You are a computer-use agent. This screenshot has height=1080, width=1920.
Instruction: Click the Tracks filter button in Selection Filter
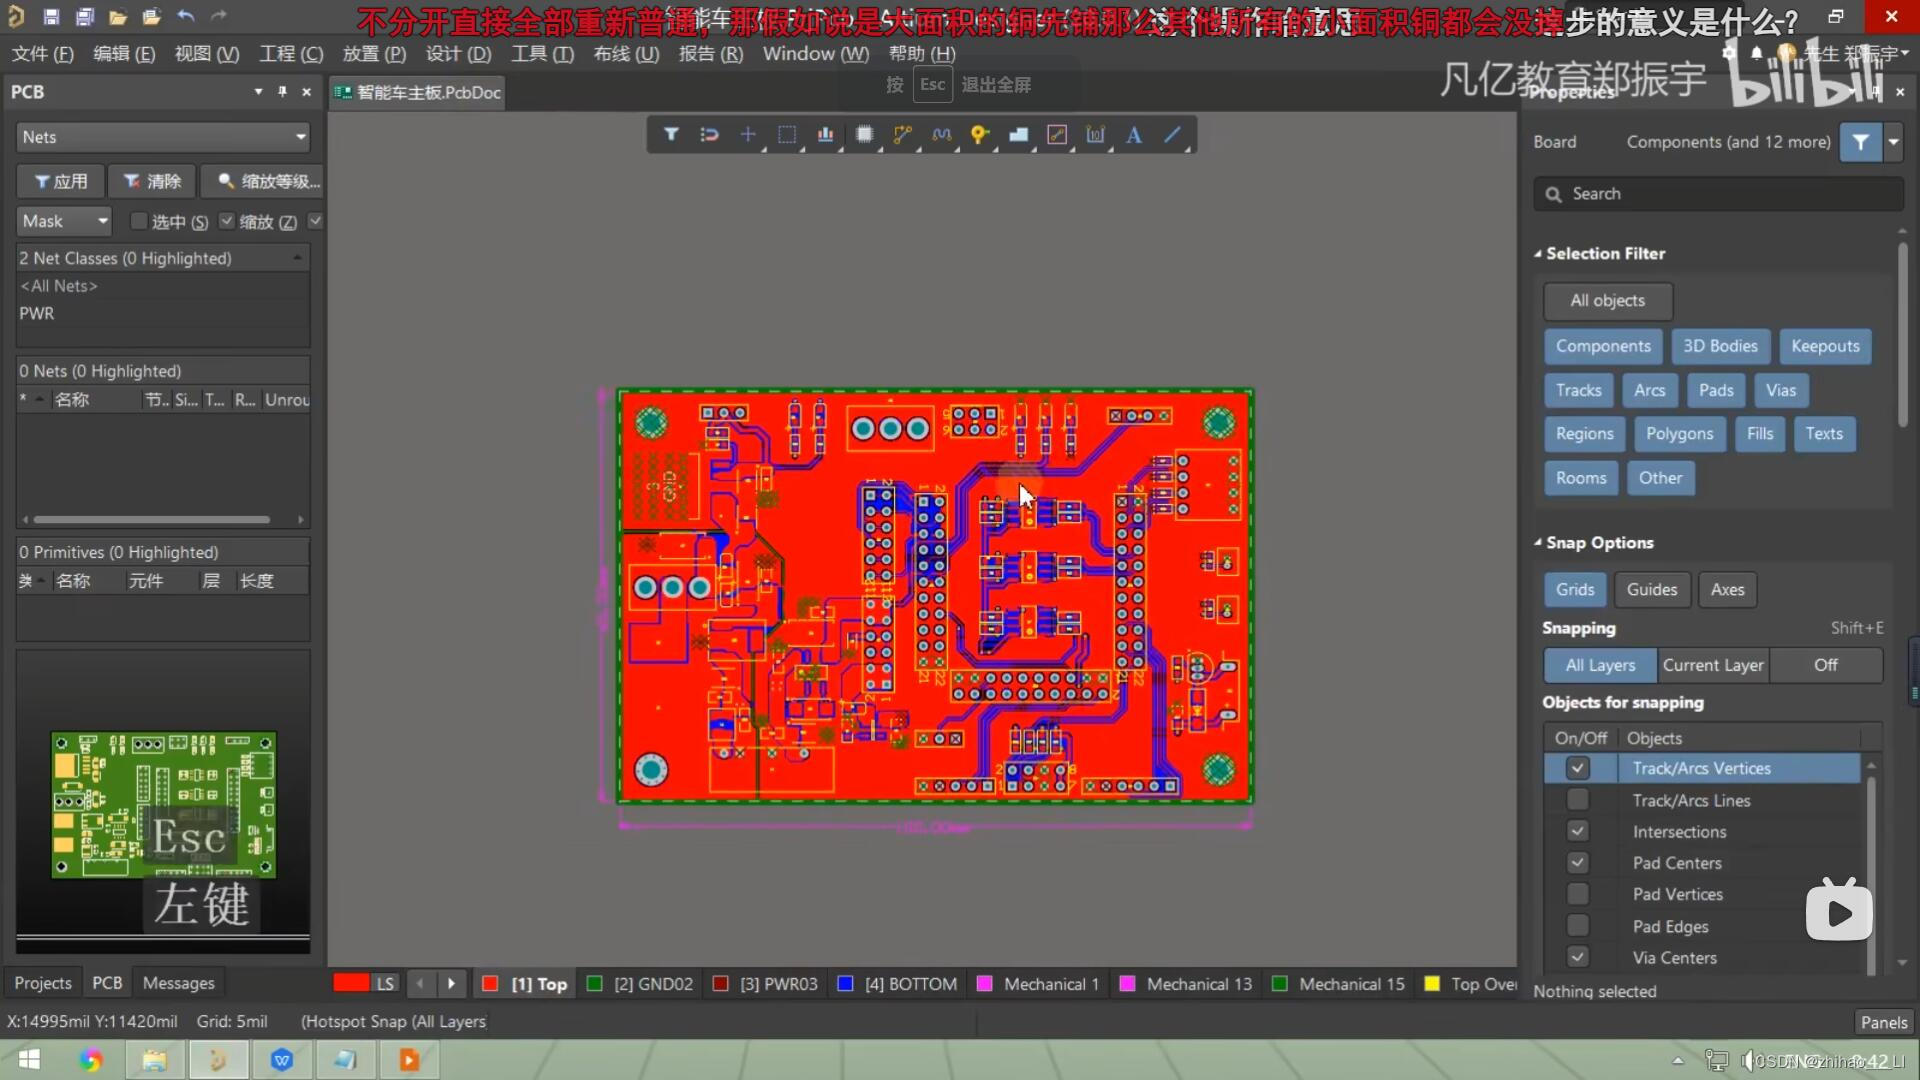coord(1578,390)
